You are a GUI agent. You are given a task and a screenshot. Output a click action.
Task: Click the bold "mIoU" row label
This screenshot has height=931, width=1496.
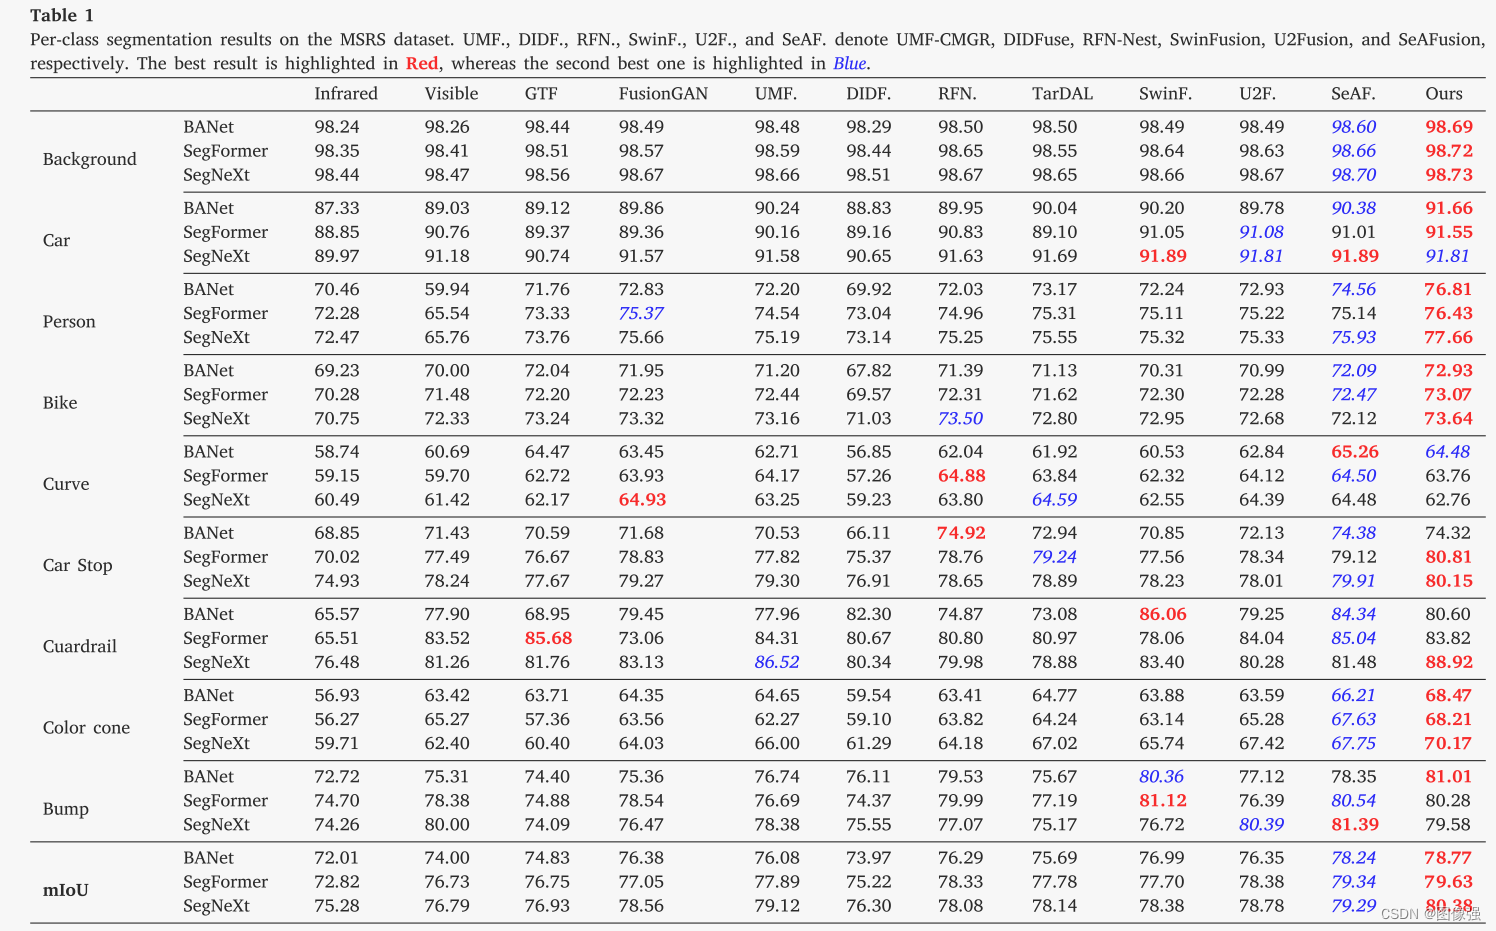[x=66, y=890]
